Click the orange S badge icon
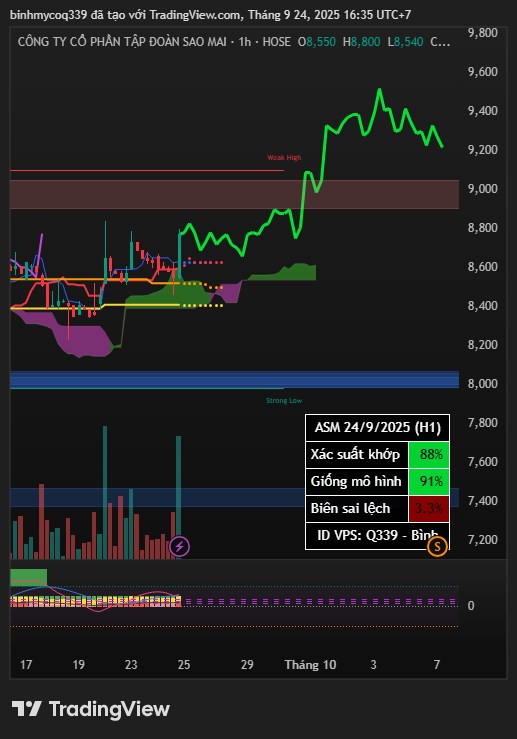 437,547
